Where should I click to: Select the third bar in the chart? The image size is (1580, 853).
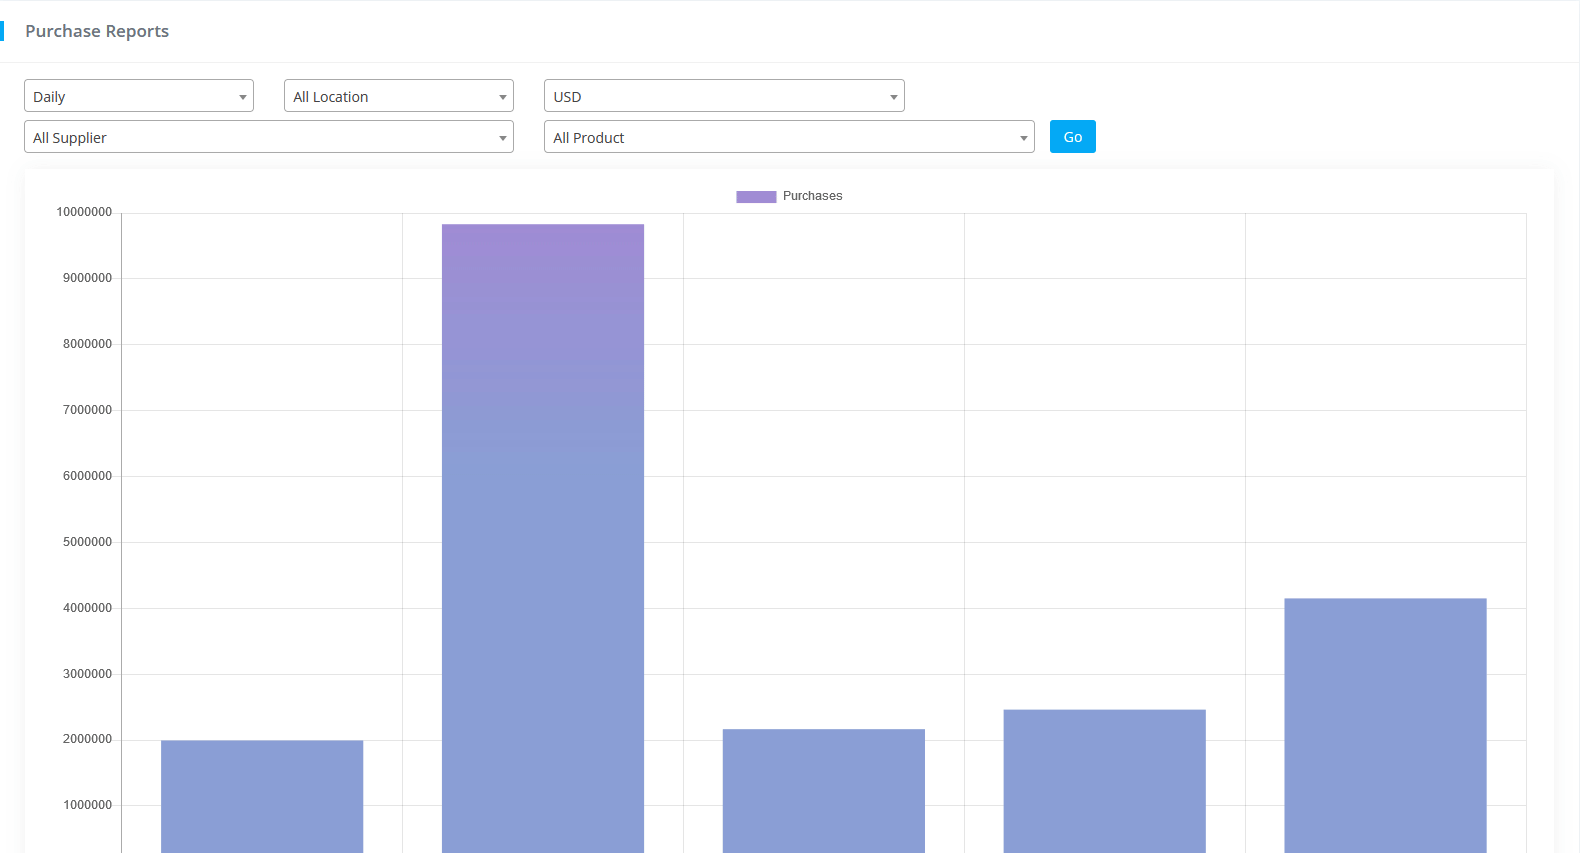point(824,790)
